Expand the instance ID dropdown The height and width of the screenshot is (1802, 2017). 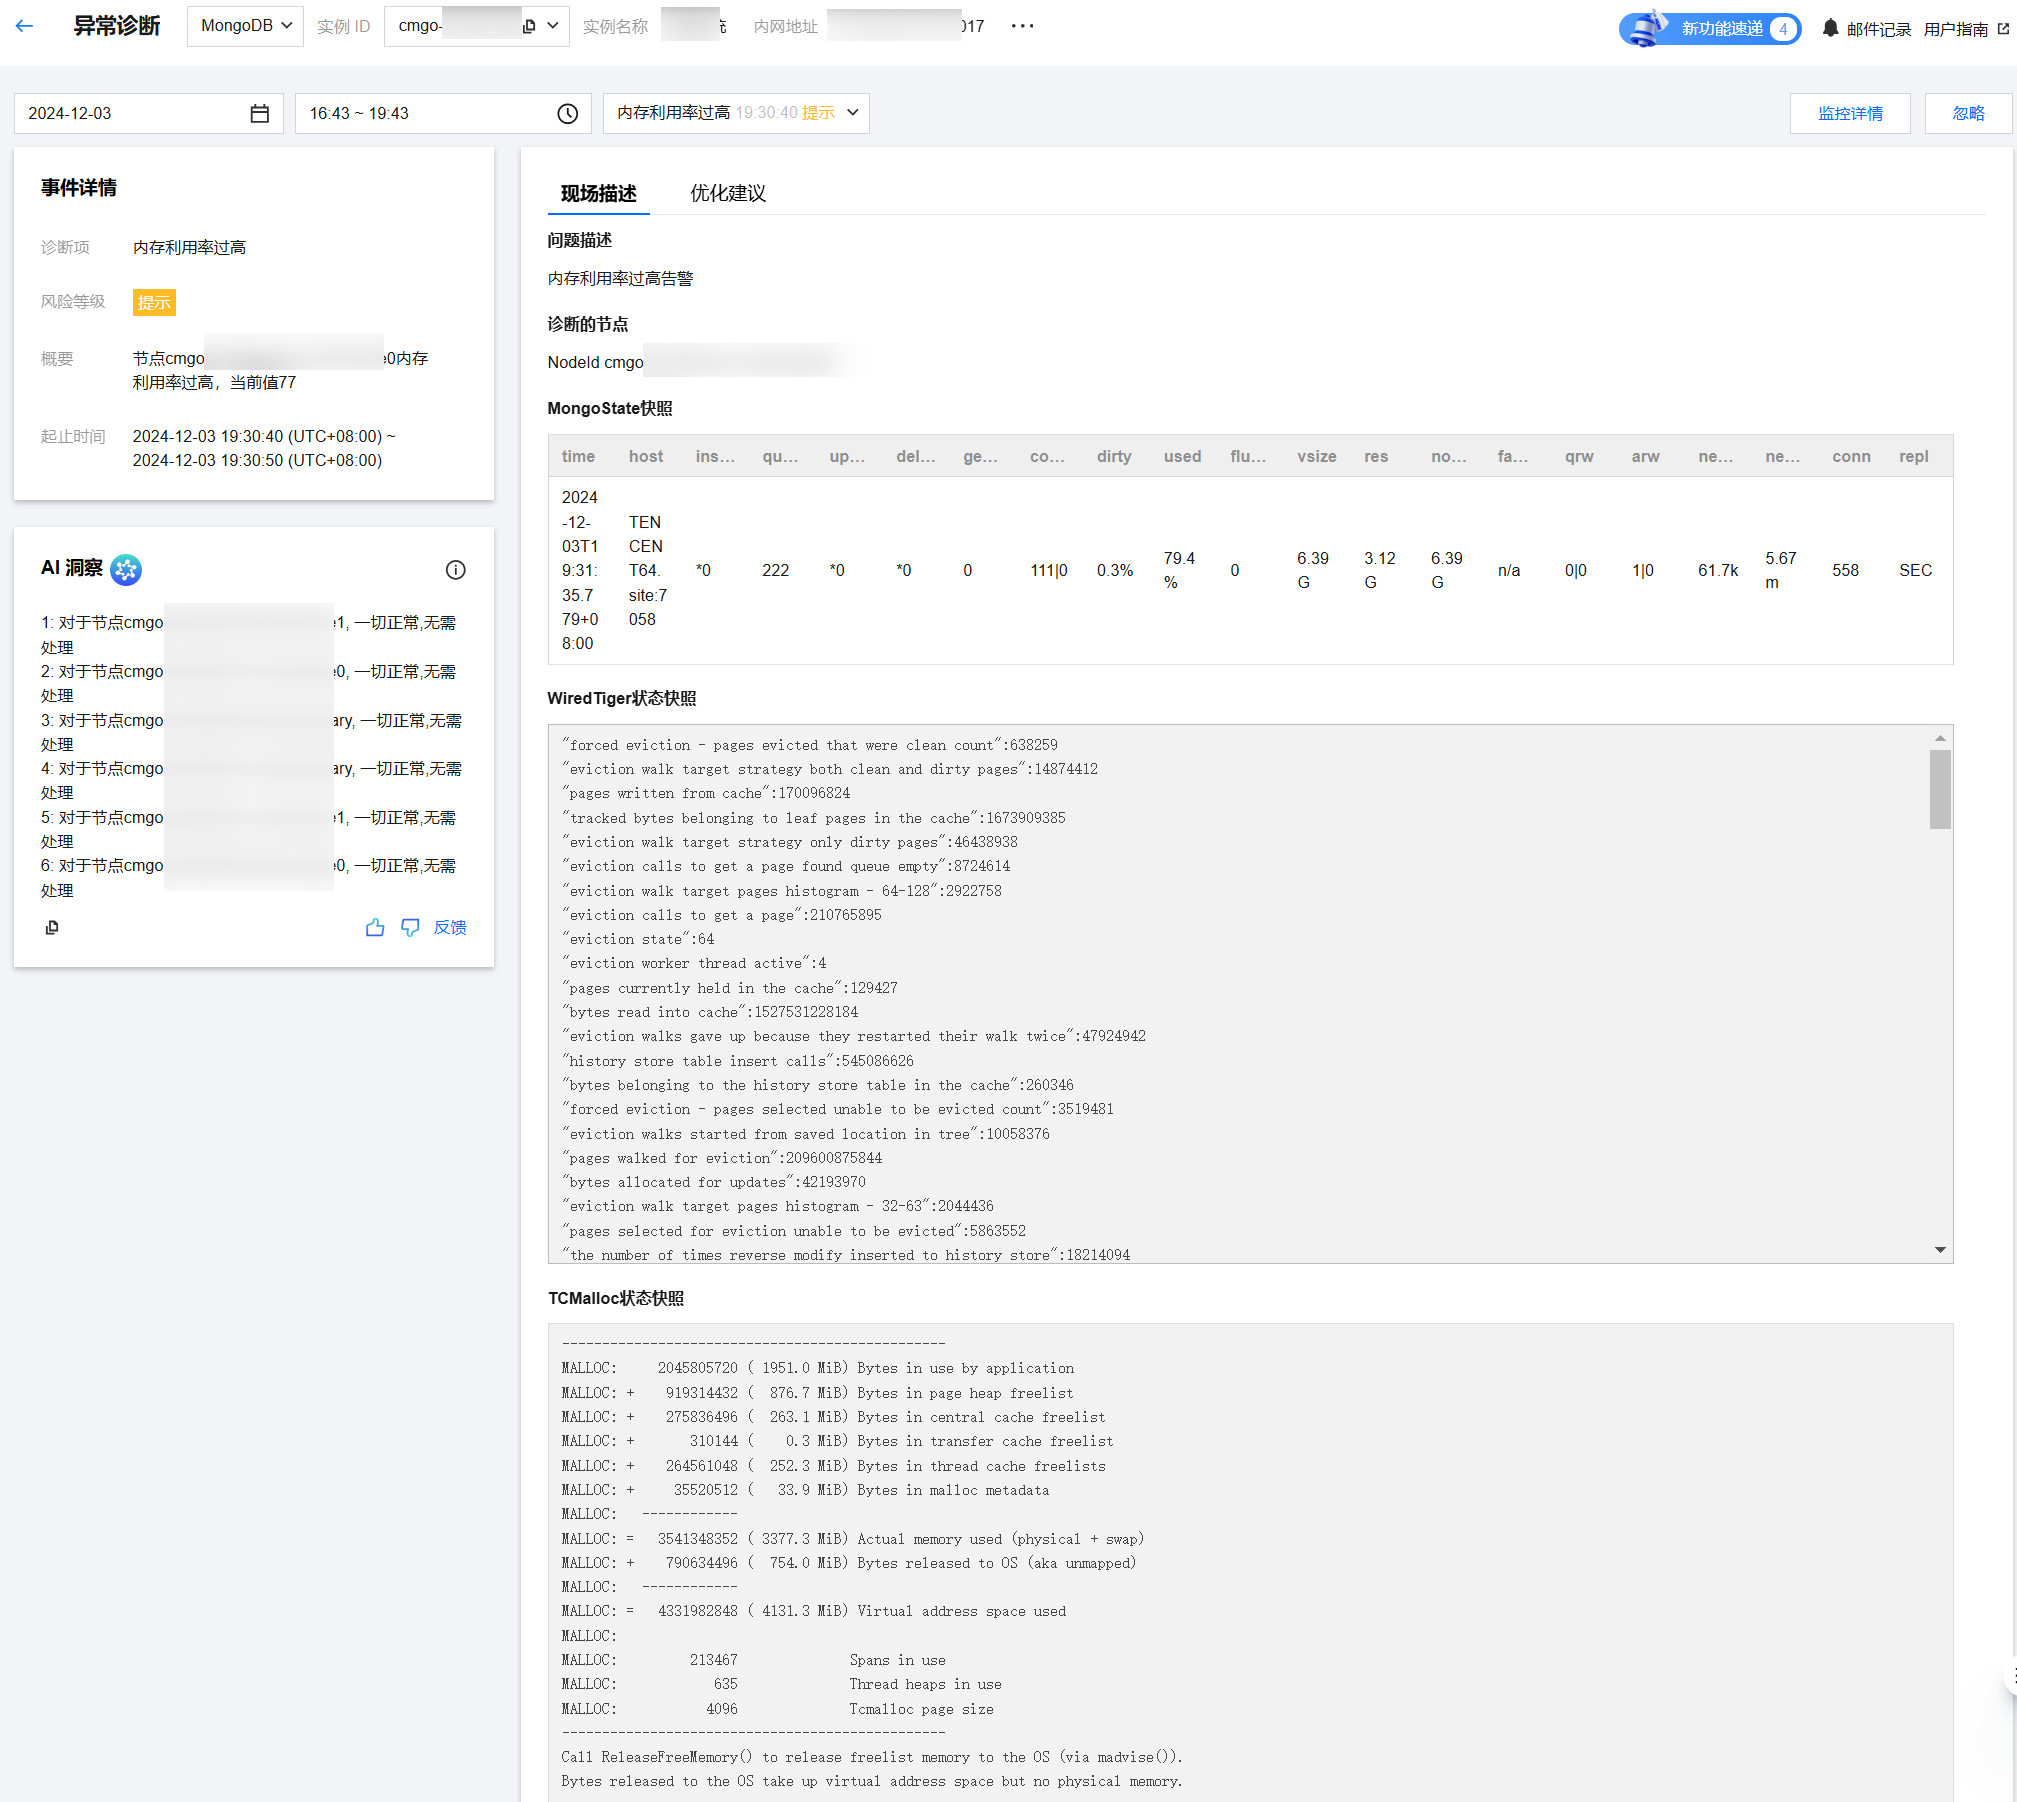click(x=553, y=26)
